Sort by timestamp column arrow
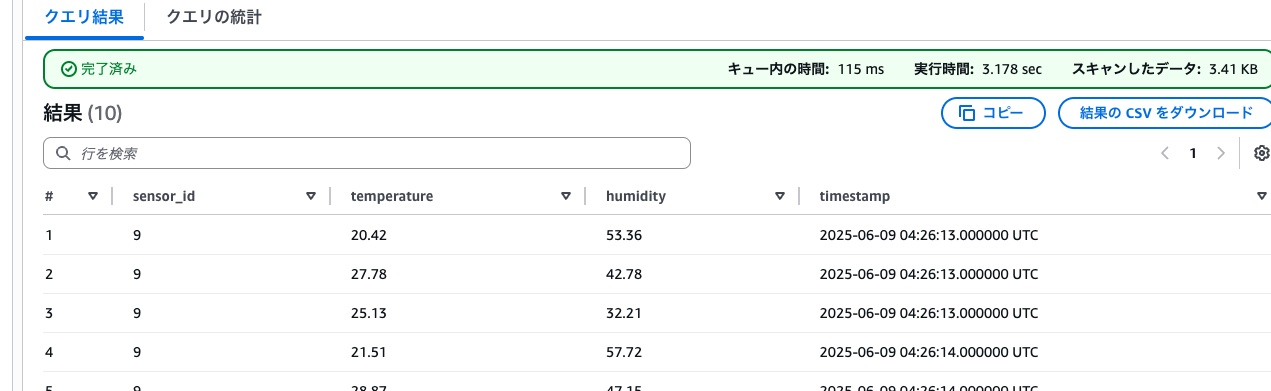 1262,196
